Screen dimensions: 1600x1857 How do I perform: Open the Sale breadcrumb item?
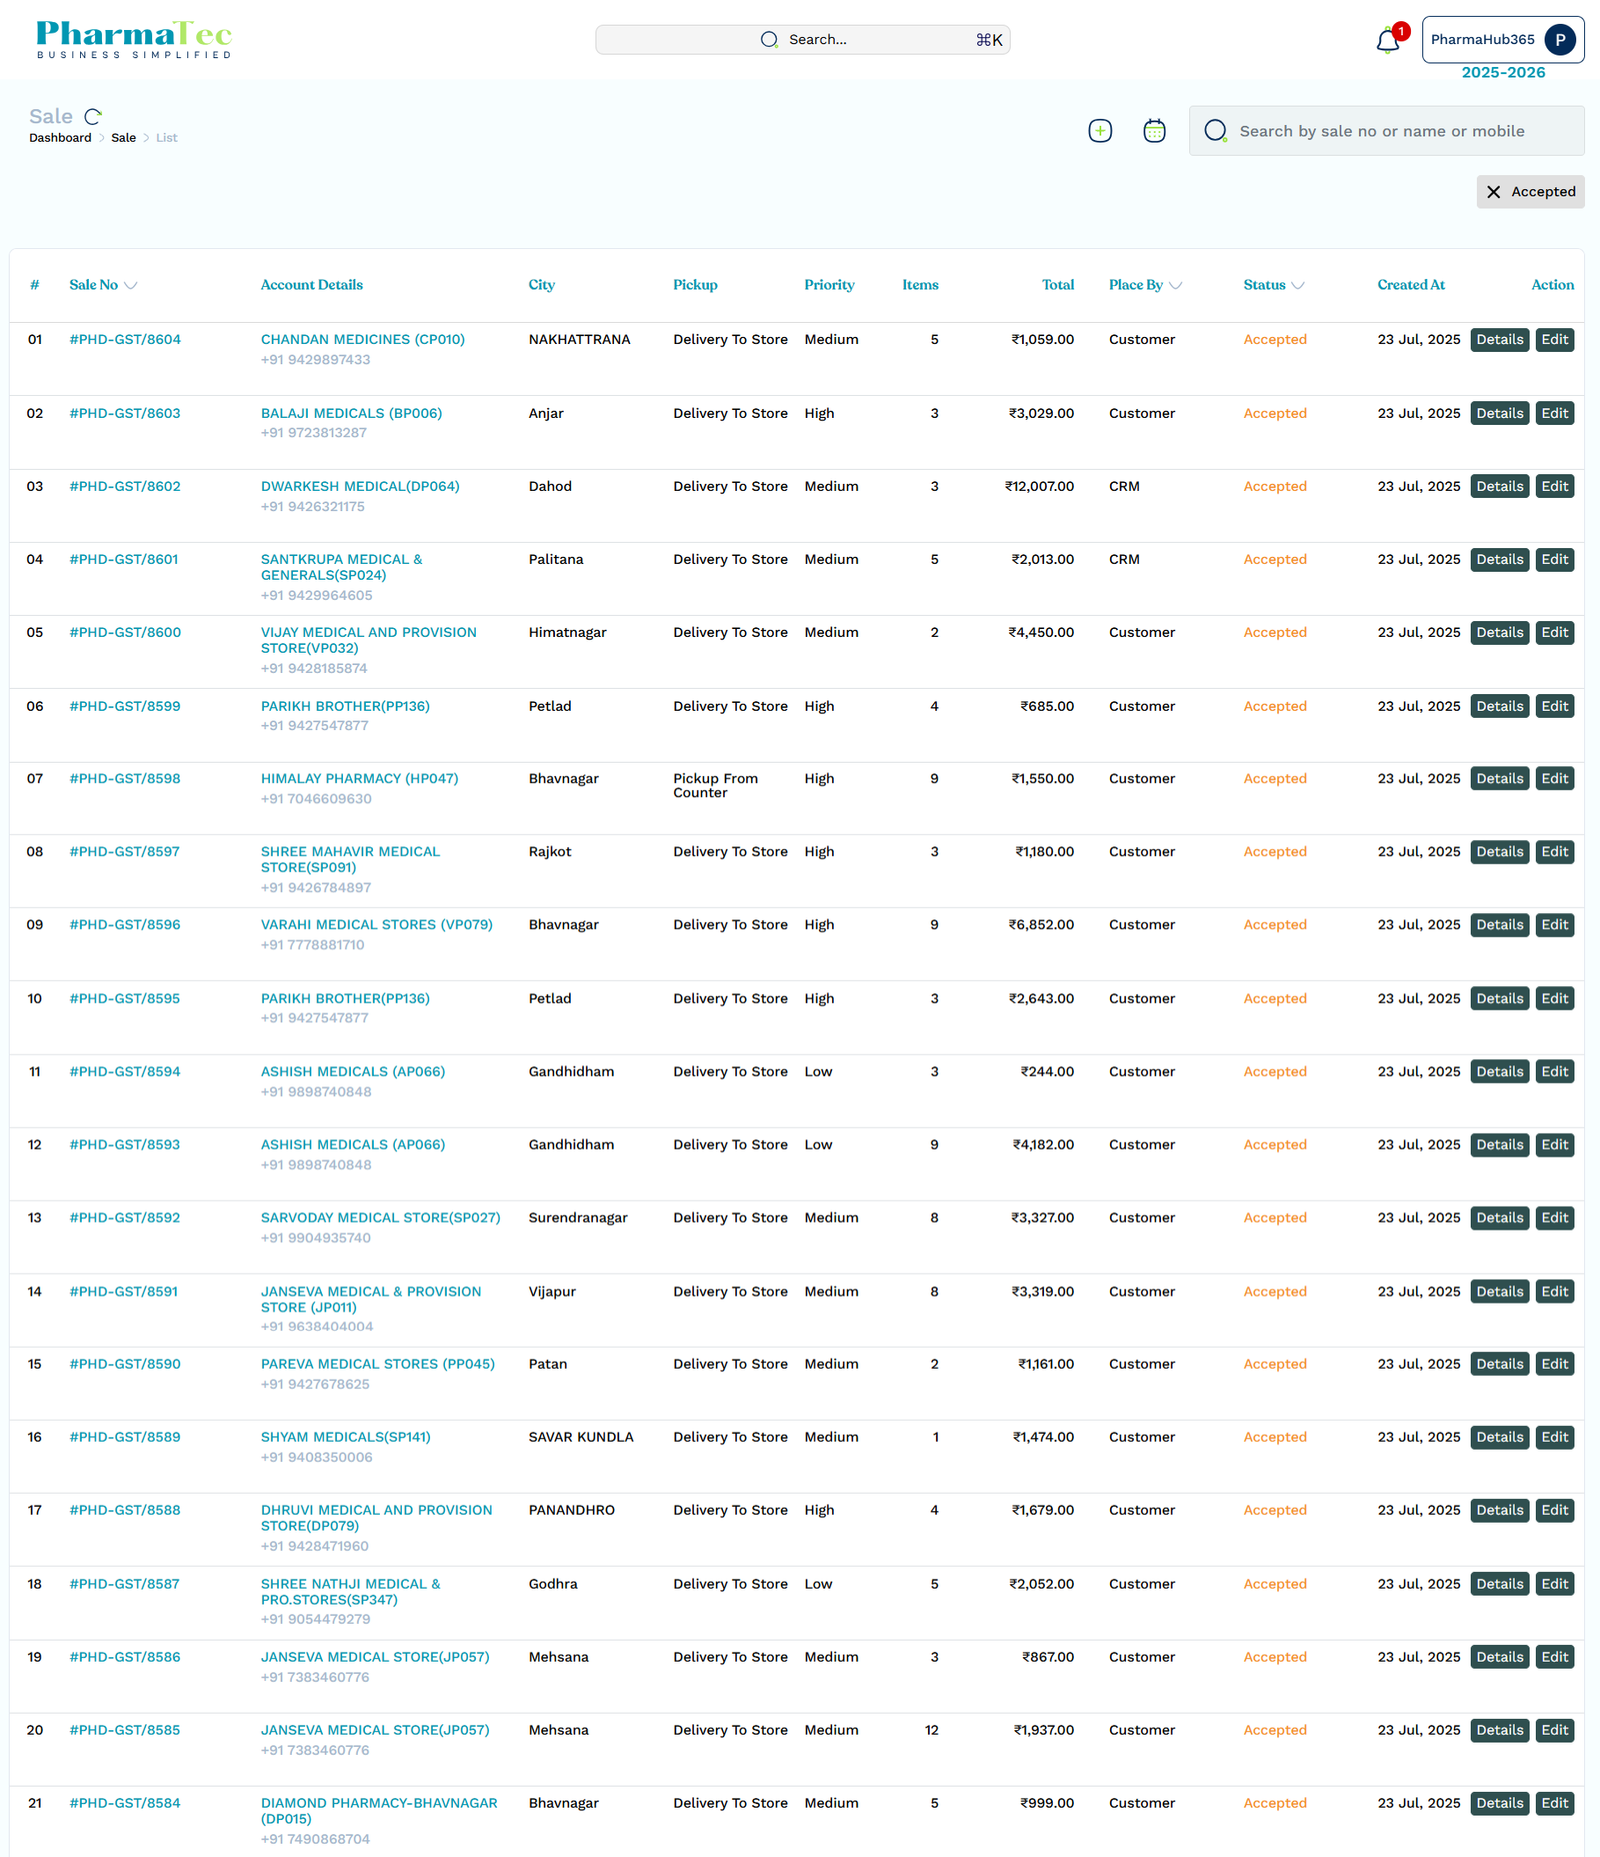click(x=124, y=137)
